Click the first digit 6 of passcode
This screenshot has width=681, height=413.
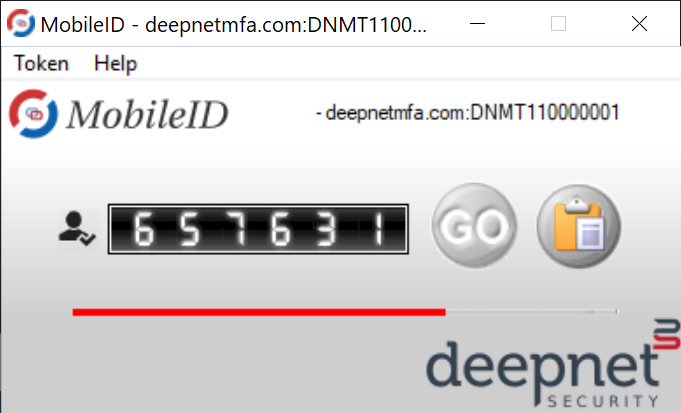point(144,229)
